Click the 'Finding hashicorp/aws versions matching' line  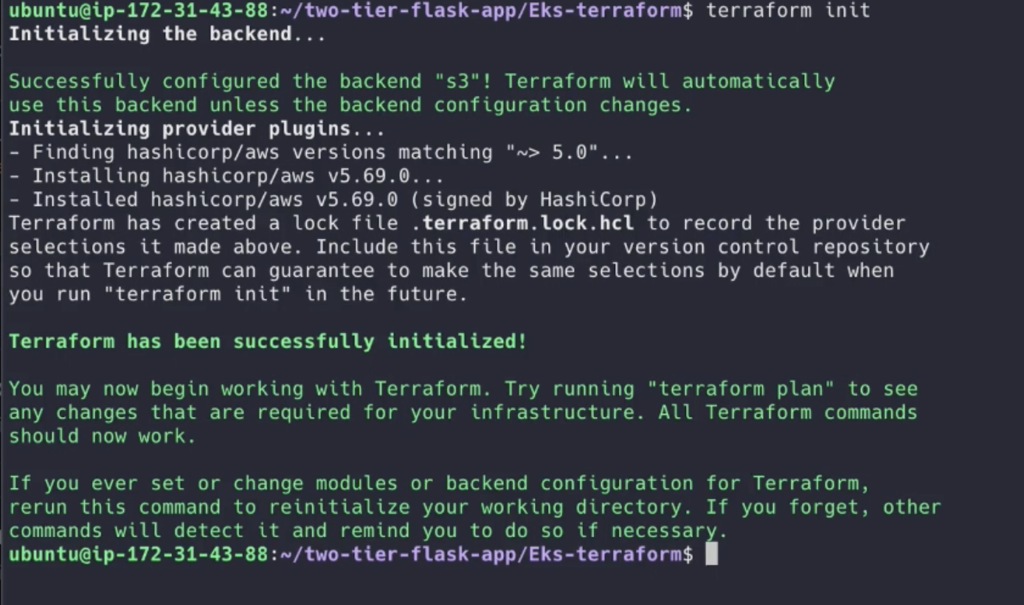click(321, 153)
